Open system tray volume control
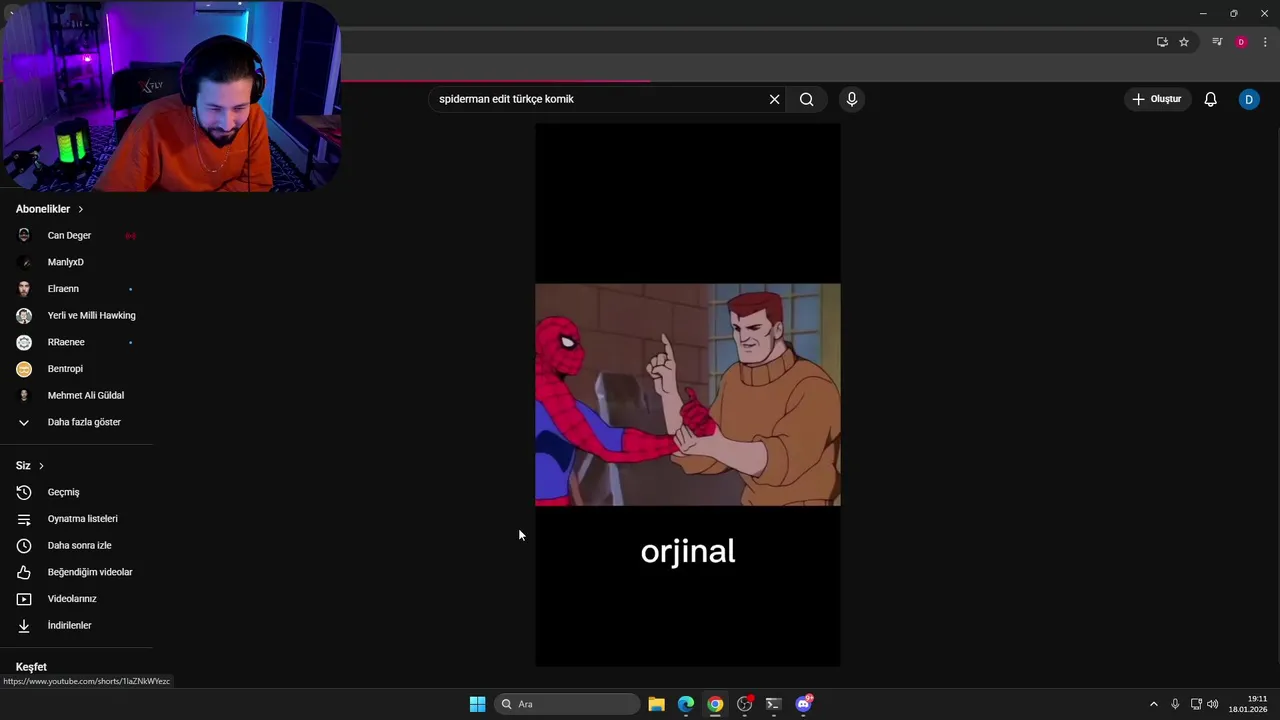 tap(1213, 704)
